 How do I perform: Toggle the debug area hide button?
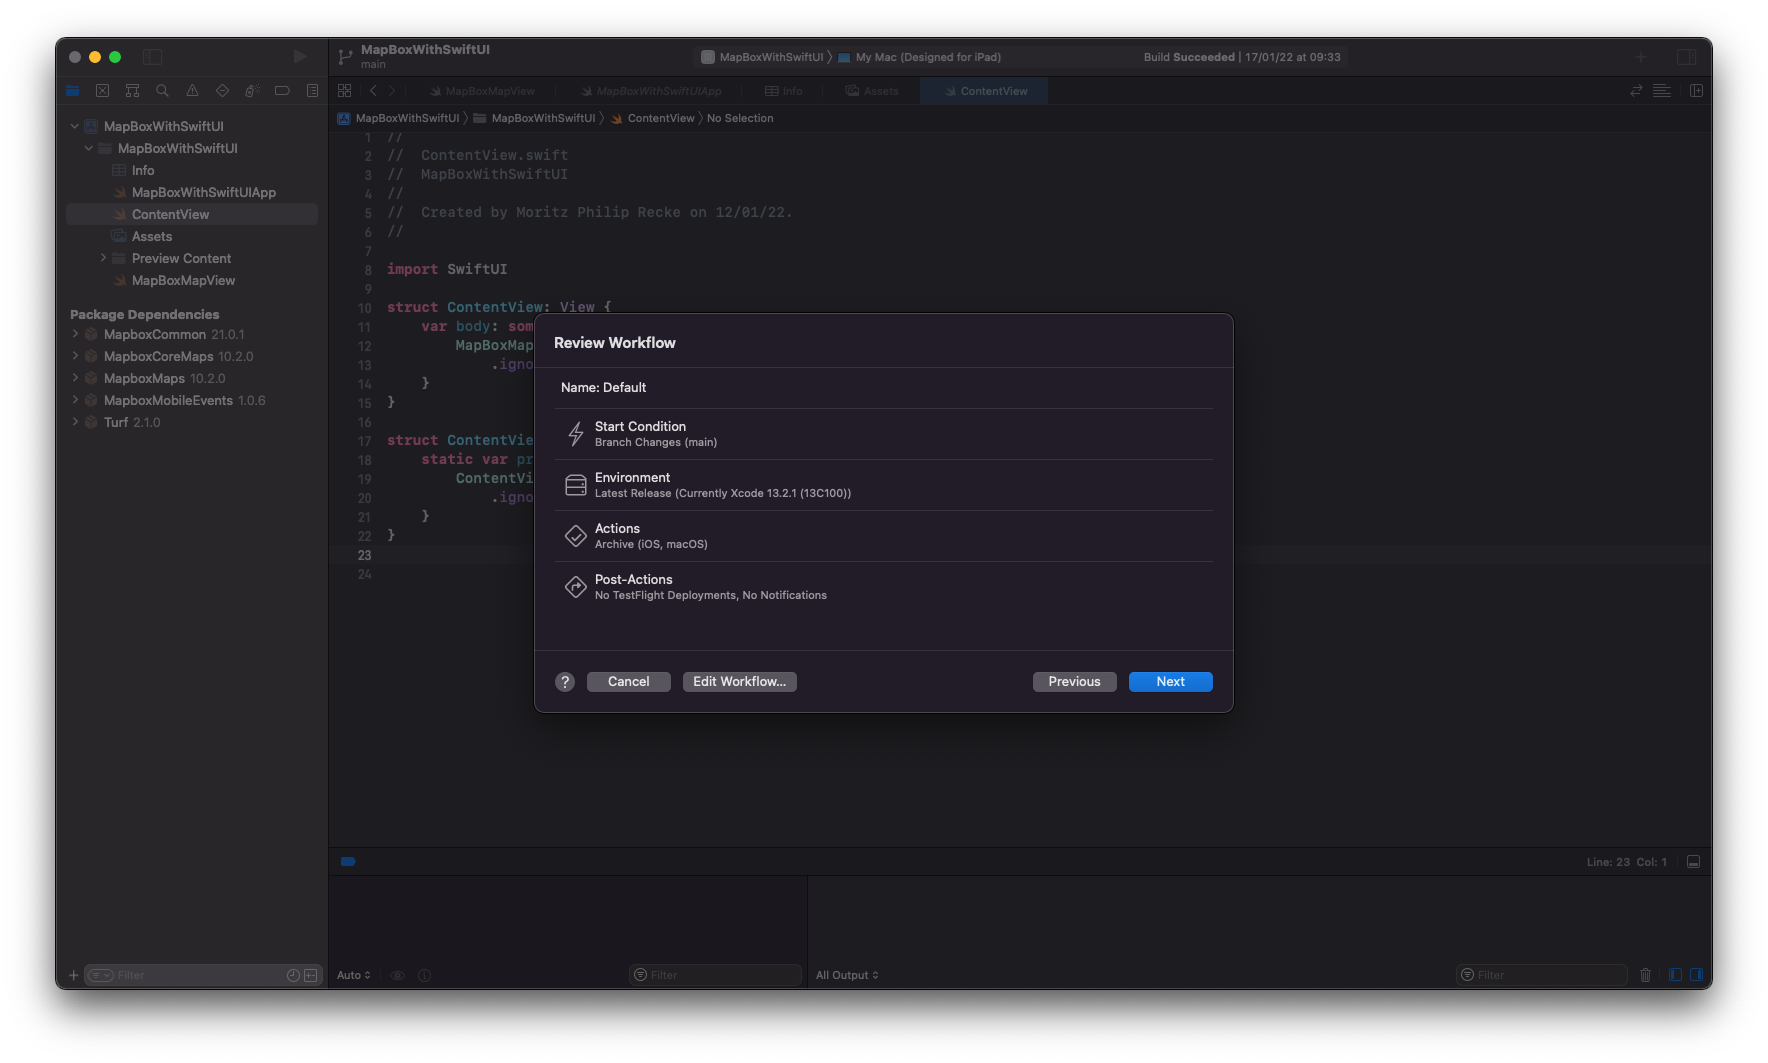pos(1693,862)
